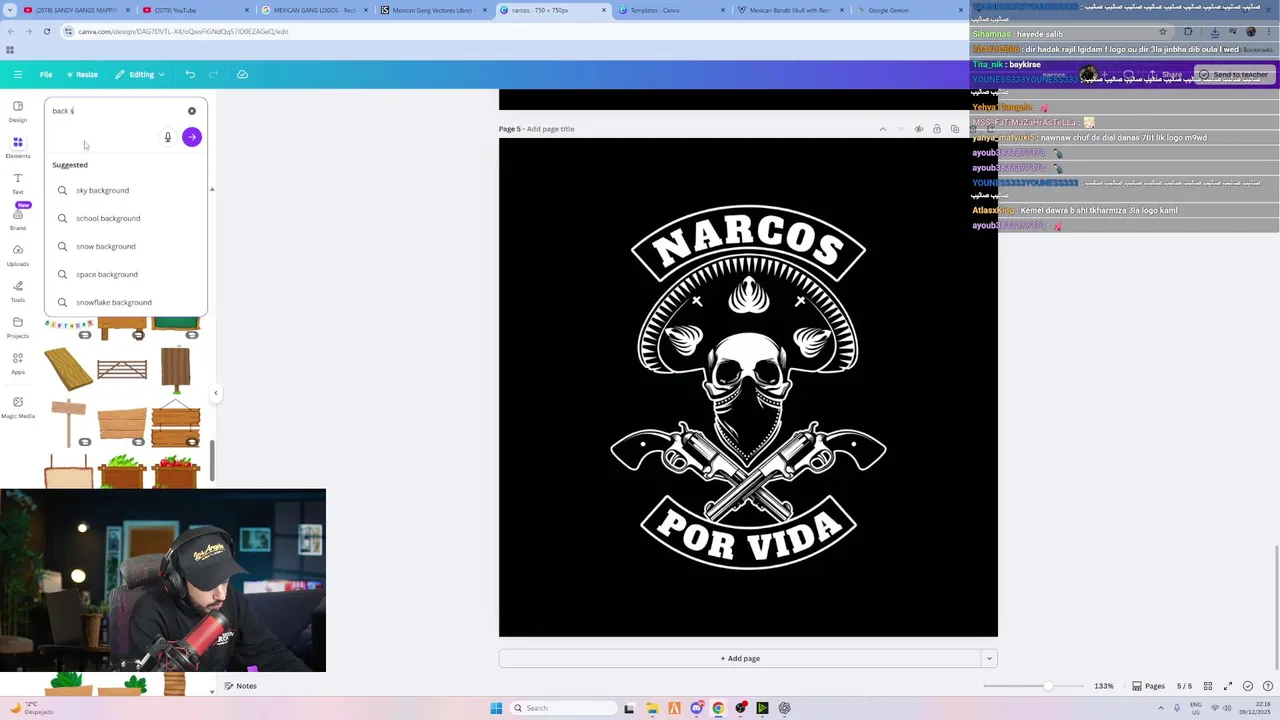Open Chrome from the taskbar

click(718, 708)
